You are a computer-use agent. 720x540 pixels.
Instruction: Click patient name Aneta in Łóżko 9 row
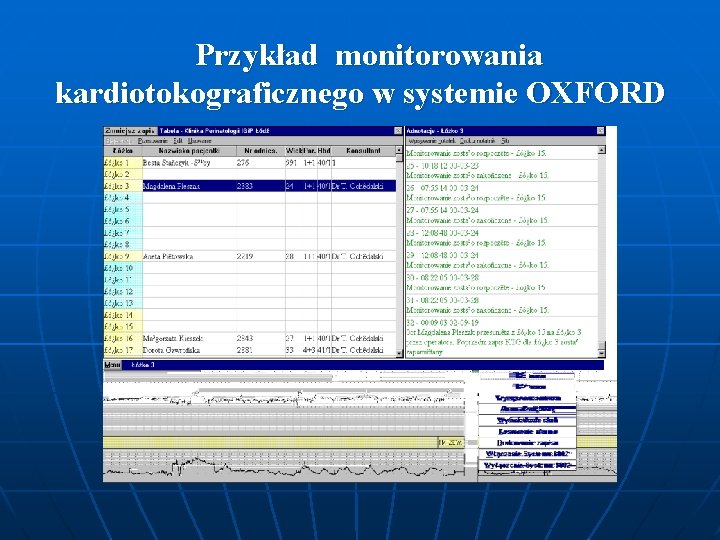pos(168,256)
